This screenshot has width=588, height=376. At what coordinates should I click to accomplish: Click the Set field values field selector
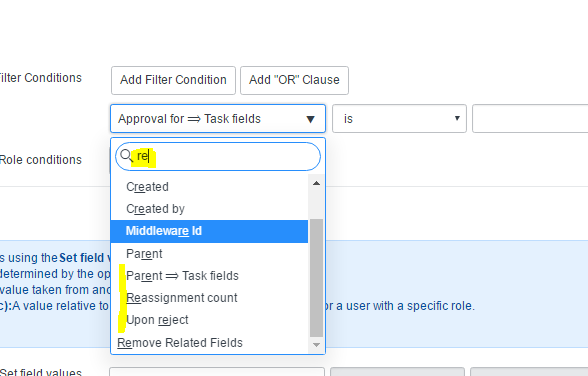217,372
